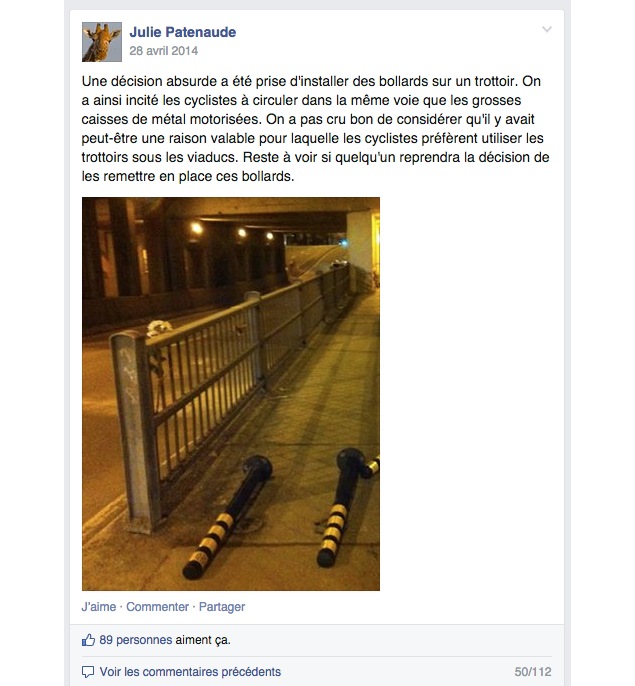The width and height of the screenshot is (635, 686).
Task: Click the viaduct ceiling lights in photo
Action: (x=232, y=231)
